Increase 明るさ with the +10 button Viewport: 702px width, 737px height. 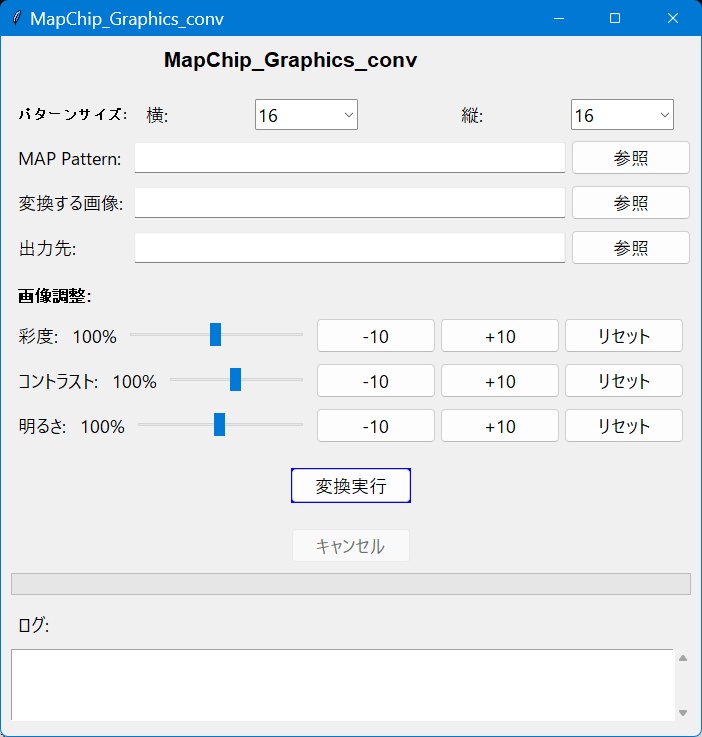(x=499, y=425)
